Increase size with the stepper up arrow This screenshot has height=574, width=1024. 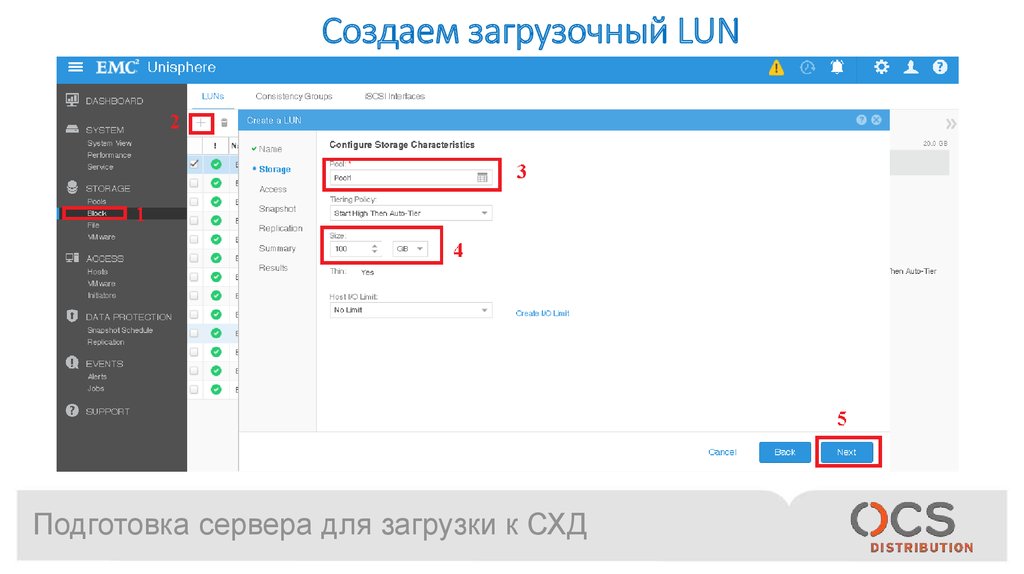(x=374, y=246)
